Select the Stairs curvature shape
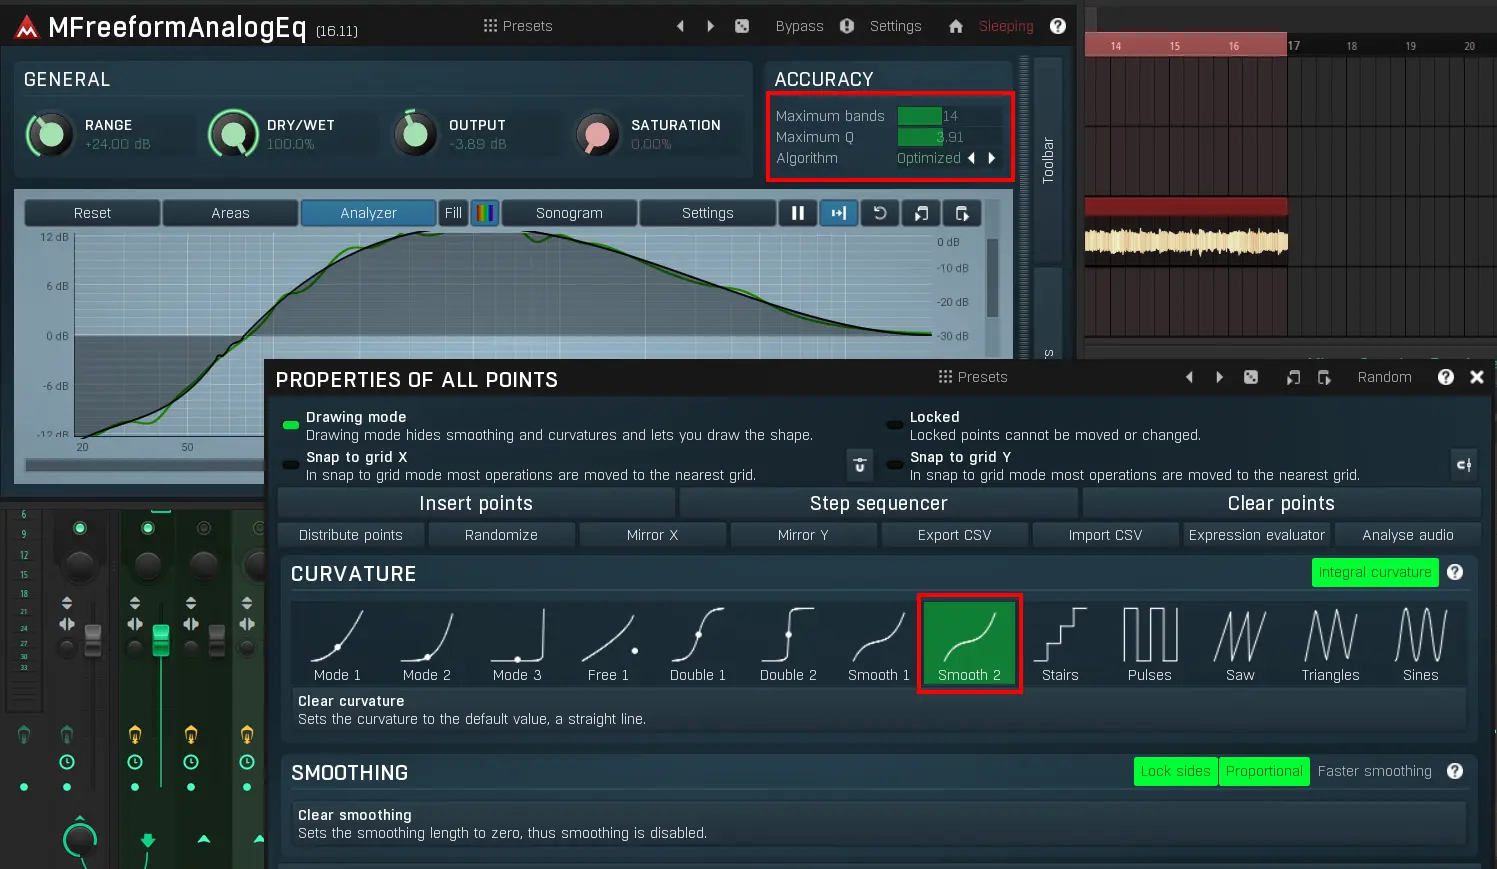Image resolution: width=1497 pixels, height=869 pixels. coord(1060,645)
